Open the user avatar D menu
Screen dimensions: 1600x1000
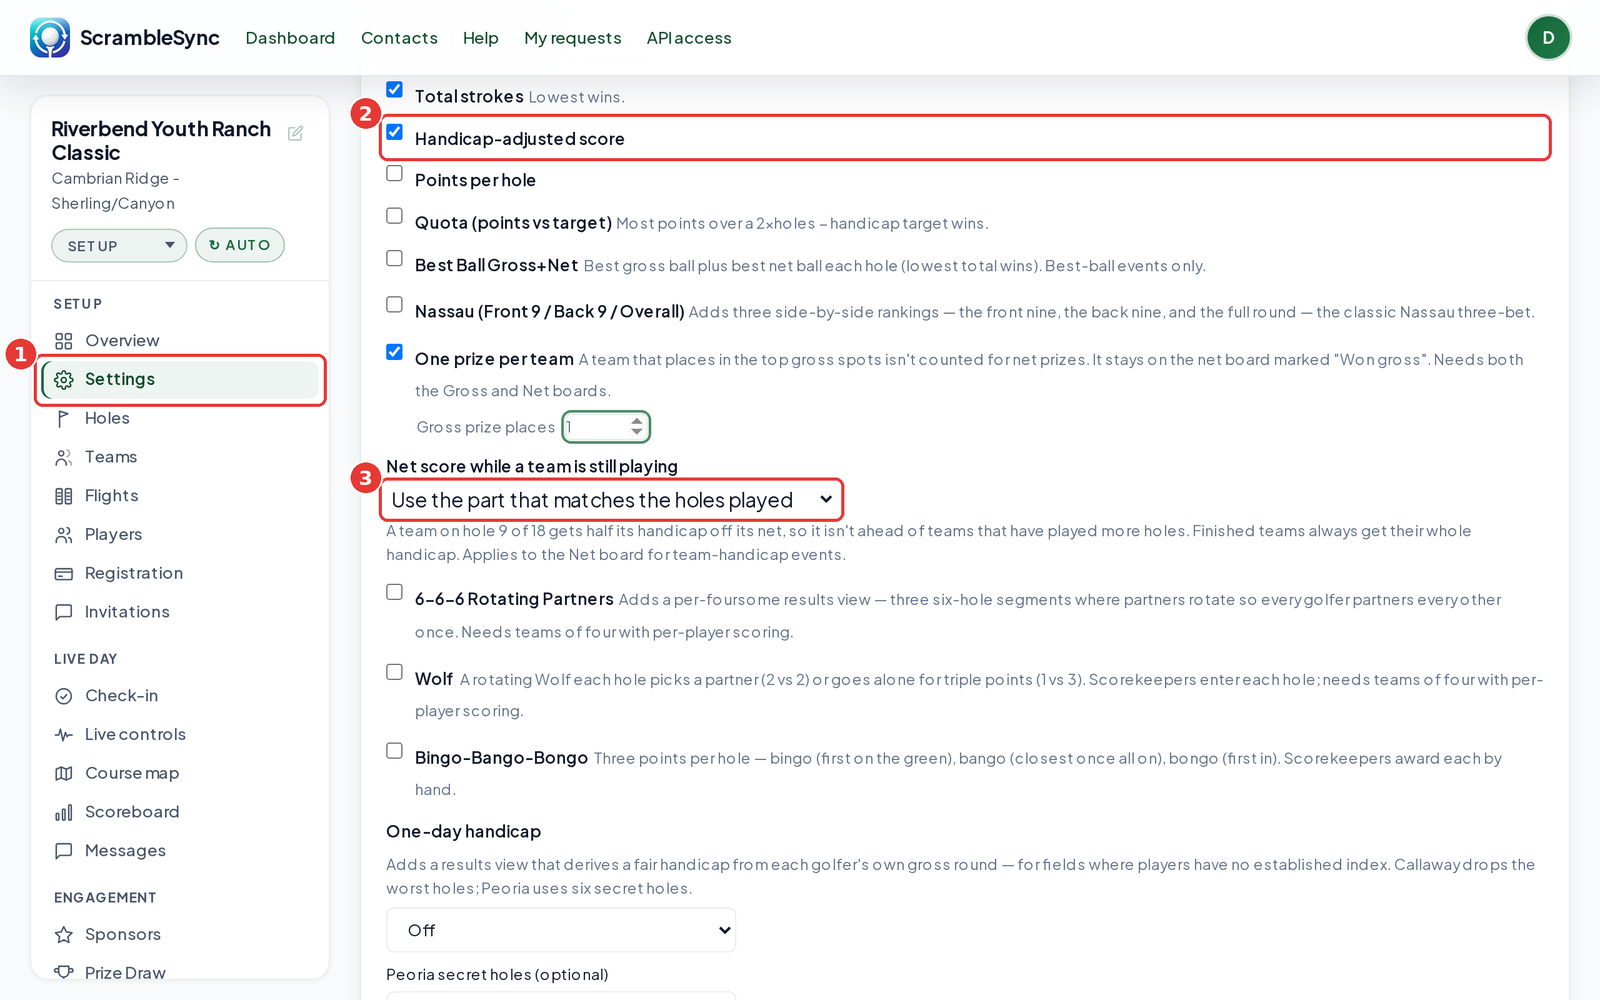tap(1548, 38)
